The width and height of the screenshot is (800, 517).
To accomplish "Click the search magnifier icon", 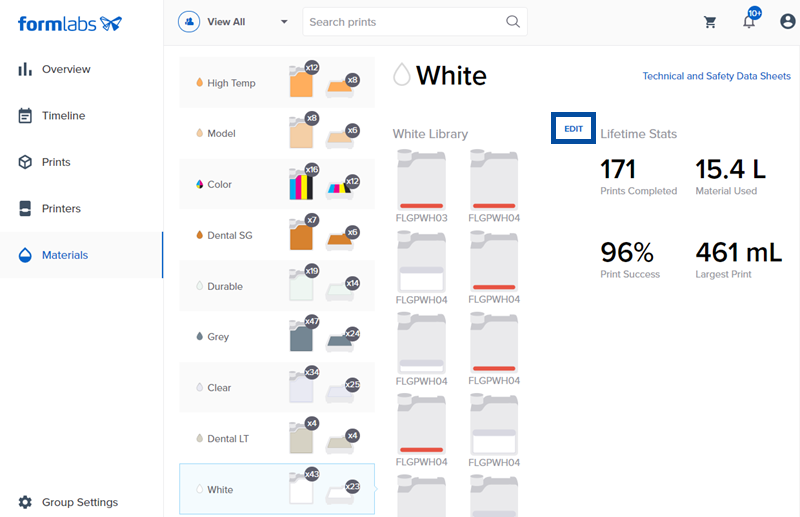I will click(x=513, y=21).
